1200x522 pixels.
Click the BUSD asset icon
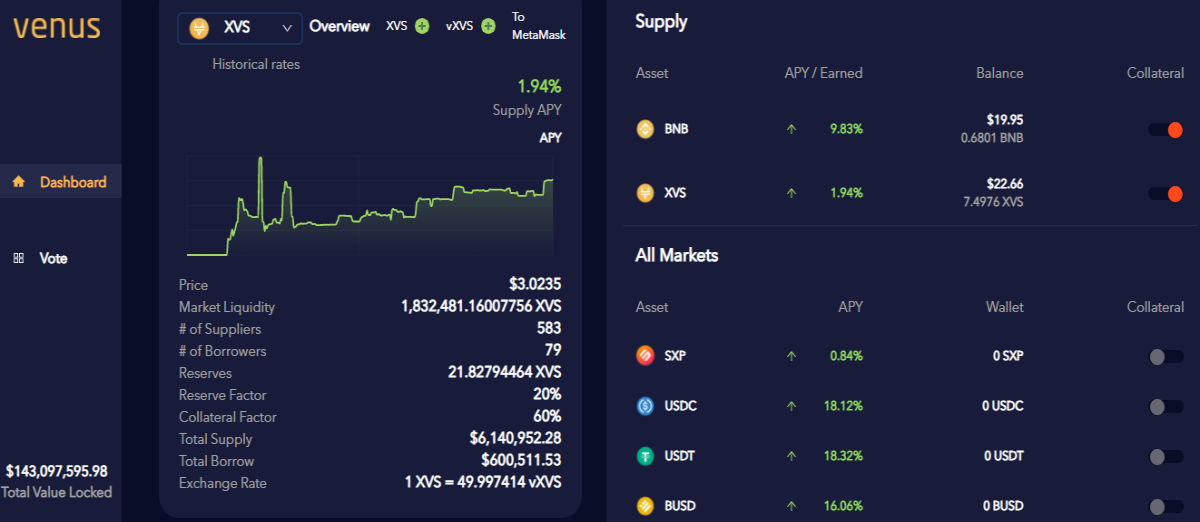[x=645, y=506]
